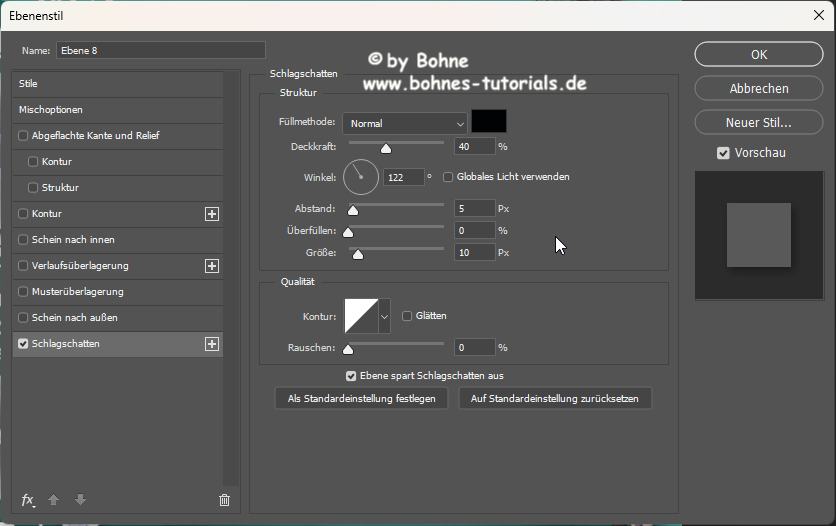Enable Globales Licht verwenden checkbox
836x526 pixels.
pyautogui.click(x=448, y=177)
